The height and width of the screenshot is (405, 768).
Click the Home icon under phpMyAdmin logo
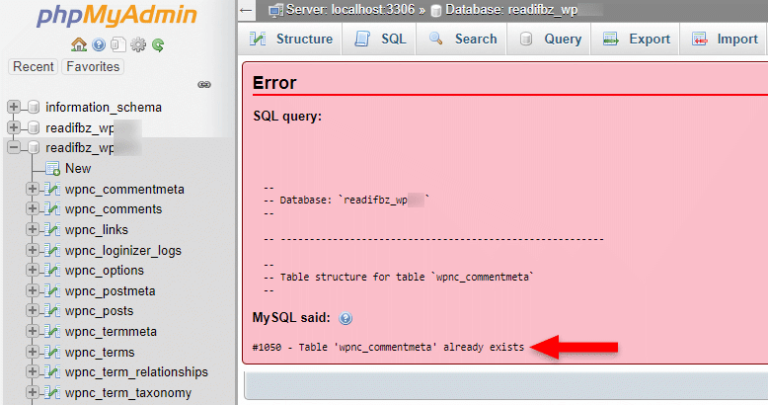[78, 45]
